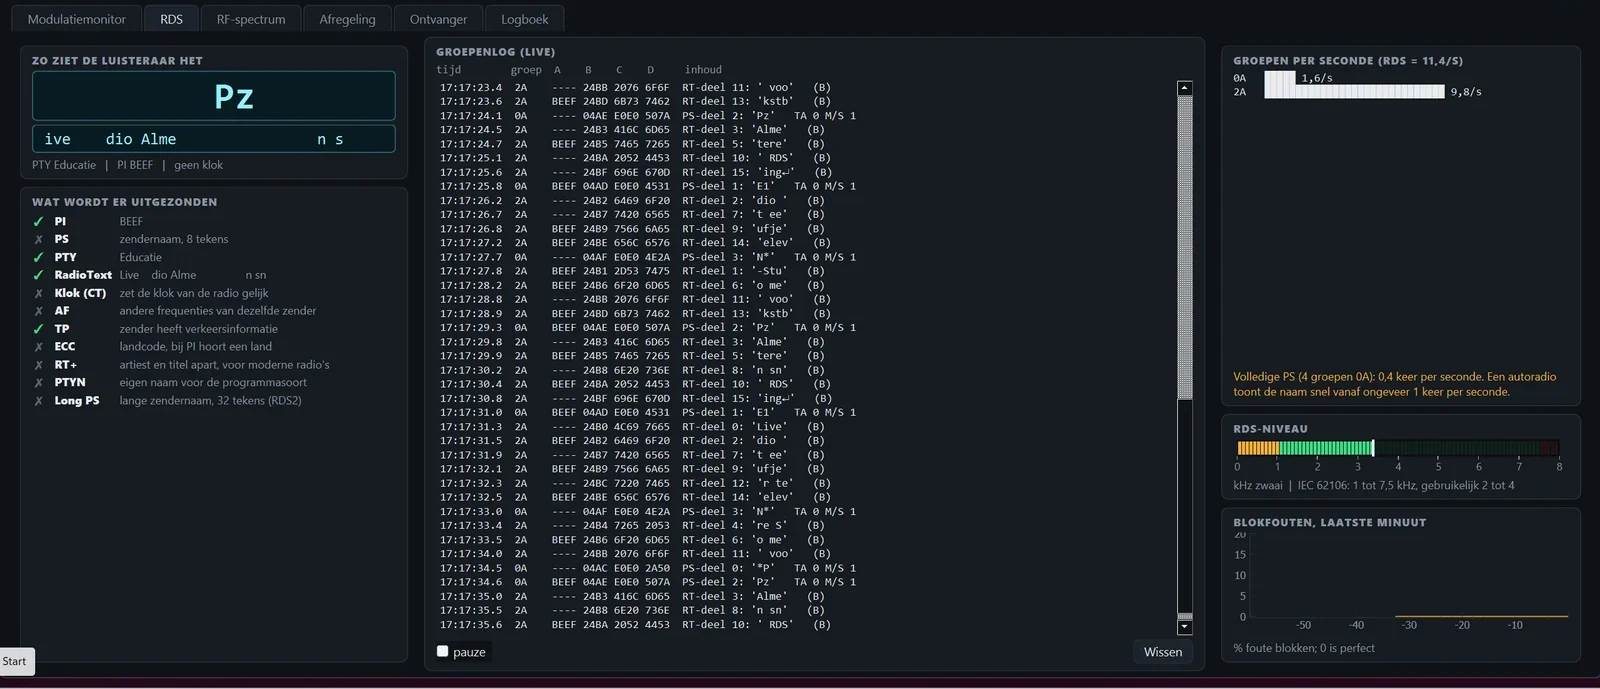Click 'lange zendernaam, 32 tekens (RDS2)' text
Viewport: 1600px width, 689px height.
[x=210, y=402]
